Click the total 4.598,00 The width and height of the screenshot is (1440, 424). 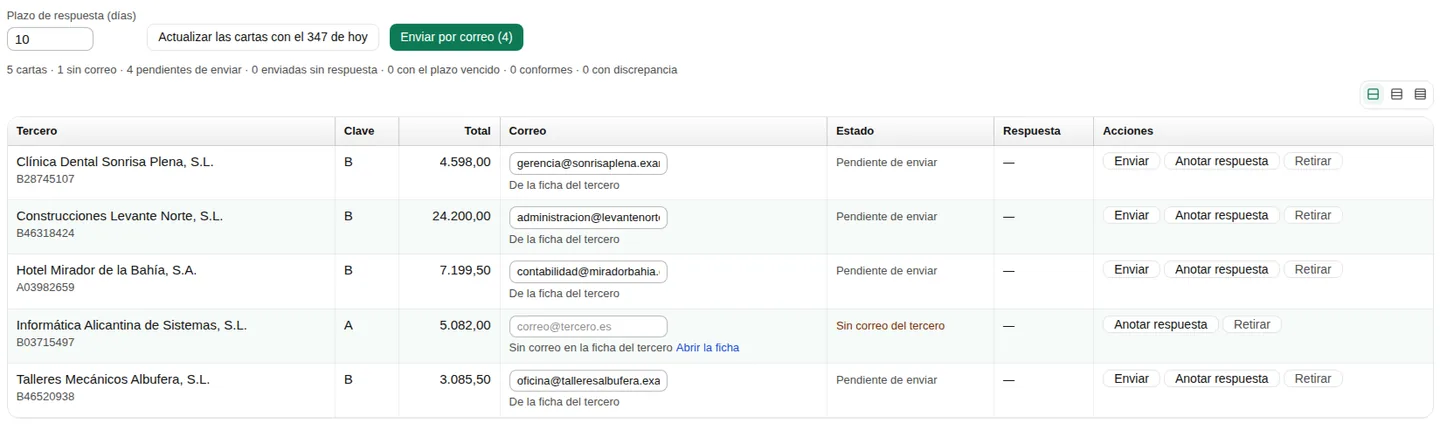[465, 161]
